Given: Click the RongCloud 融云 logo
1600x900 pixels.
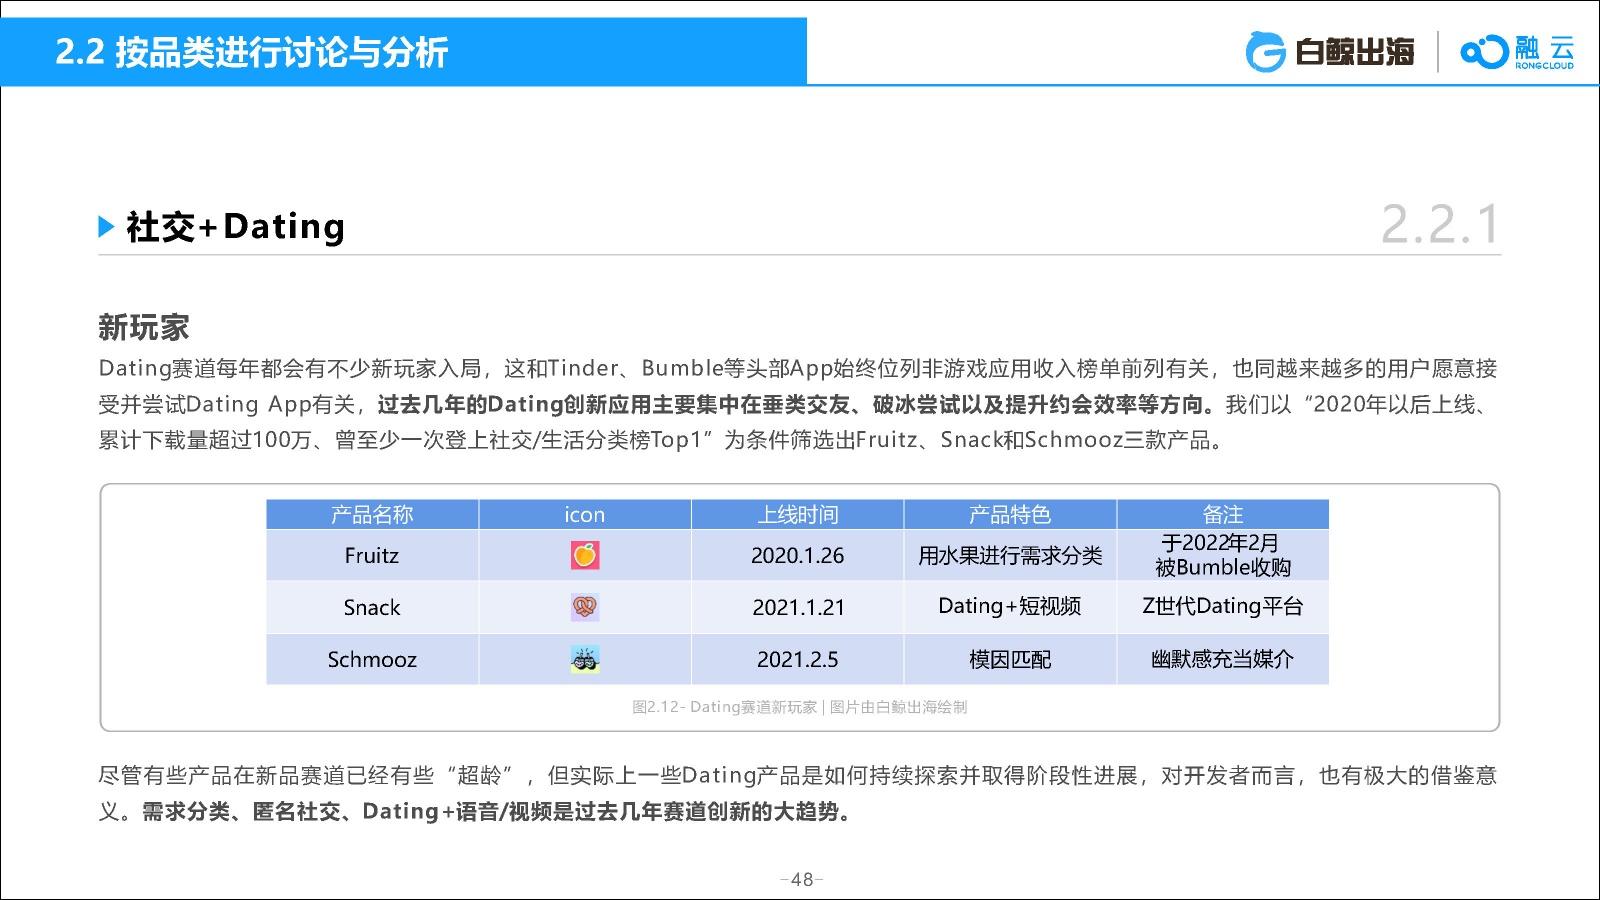Looking at the screenshot, I should pos(1518,51).
